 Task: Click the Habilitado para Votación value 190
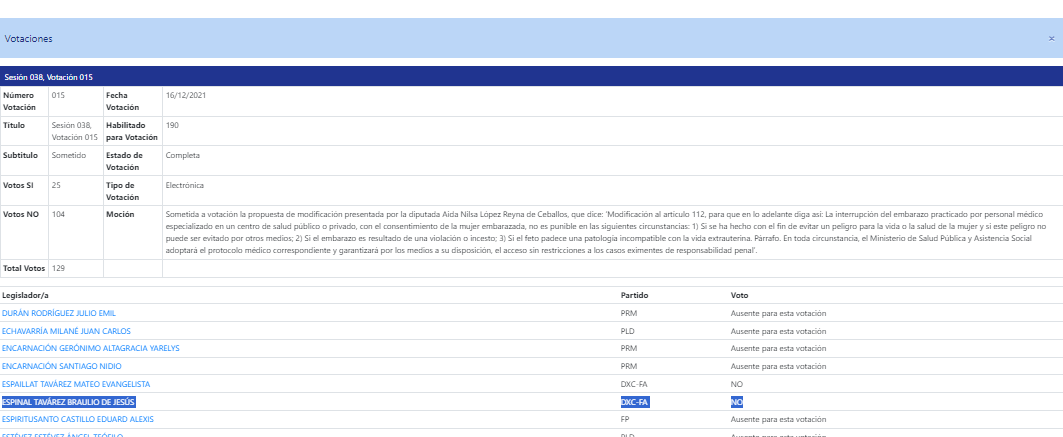pos(172,125)
